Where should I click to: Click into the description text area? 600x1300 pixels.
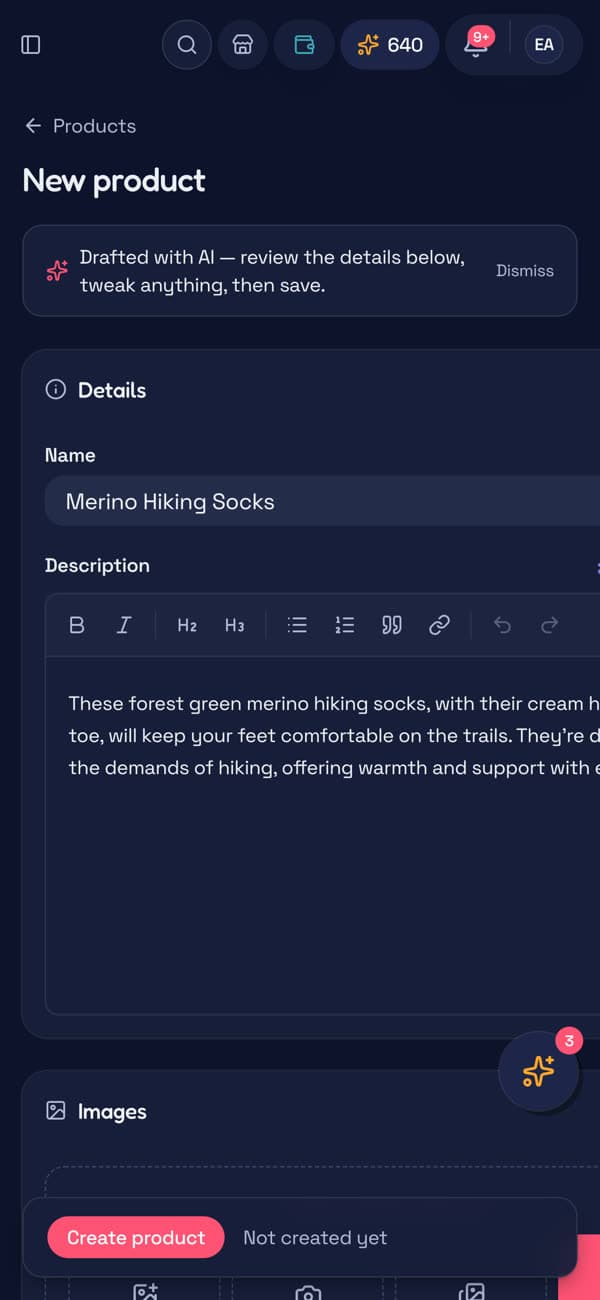pos(323,835)
